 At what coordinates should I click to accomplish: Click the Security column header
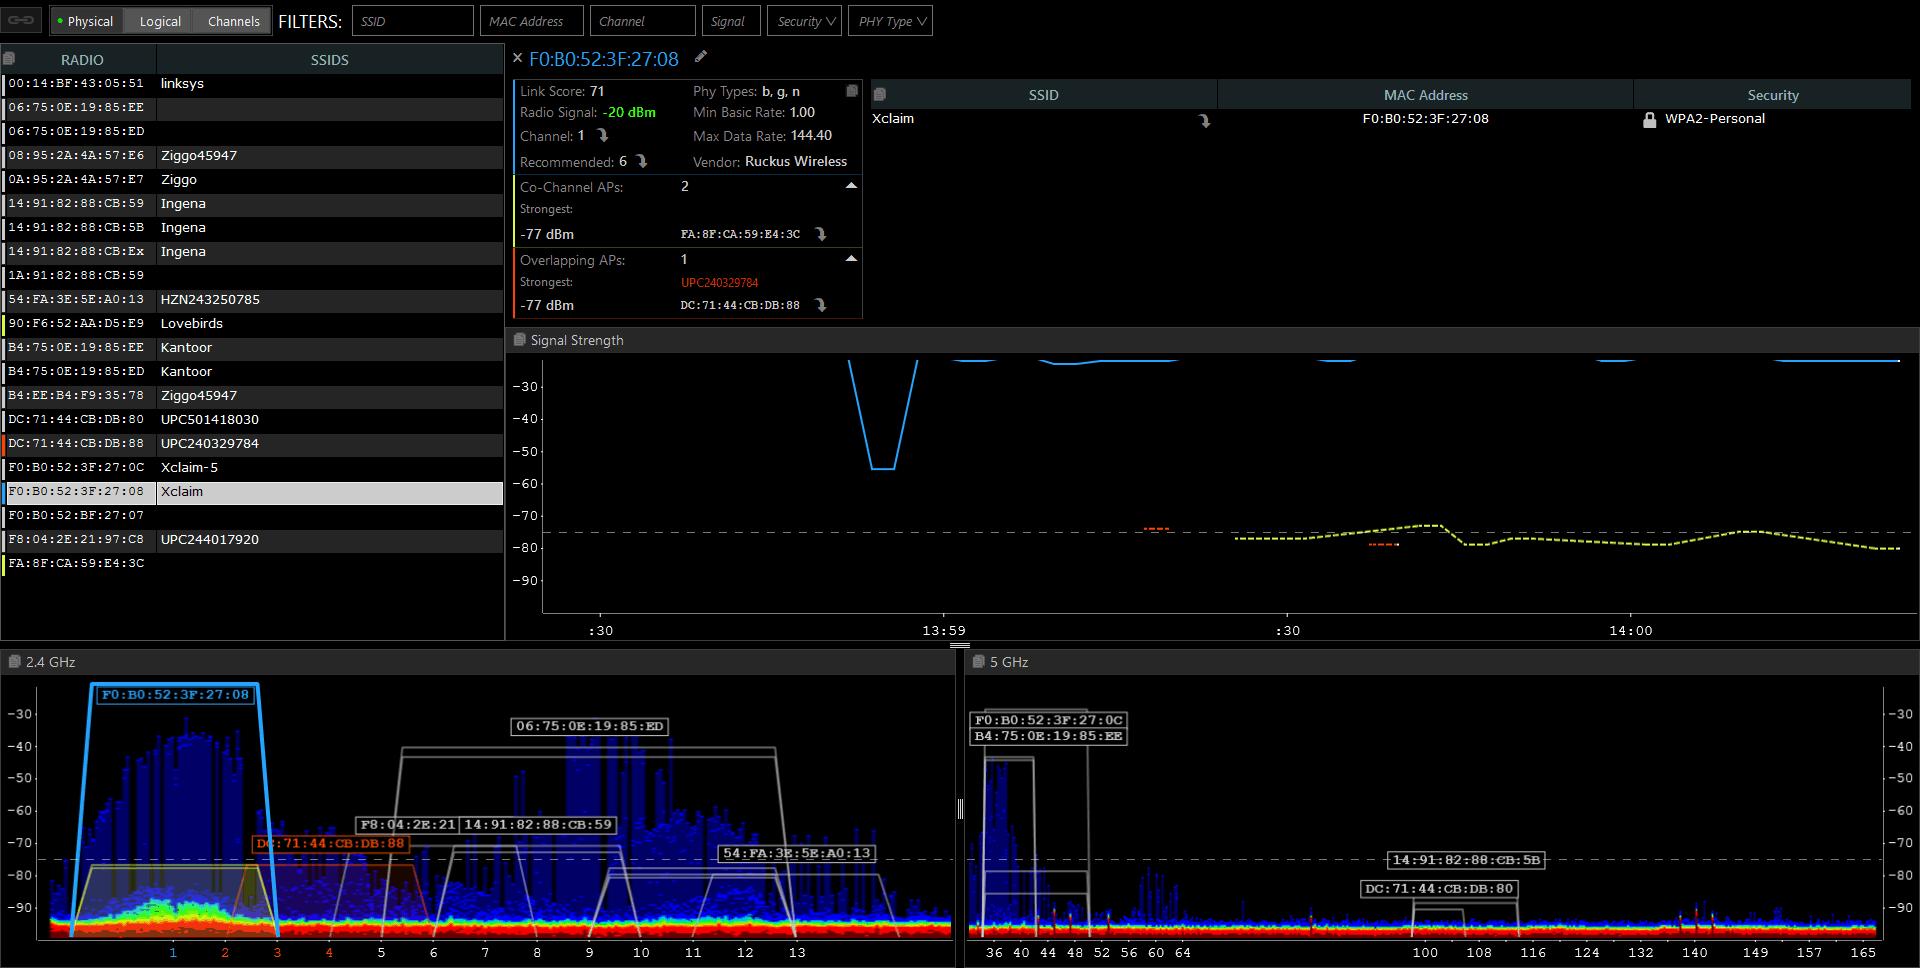pyautogui.click(x=1772, y=95)
